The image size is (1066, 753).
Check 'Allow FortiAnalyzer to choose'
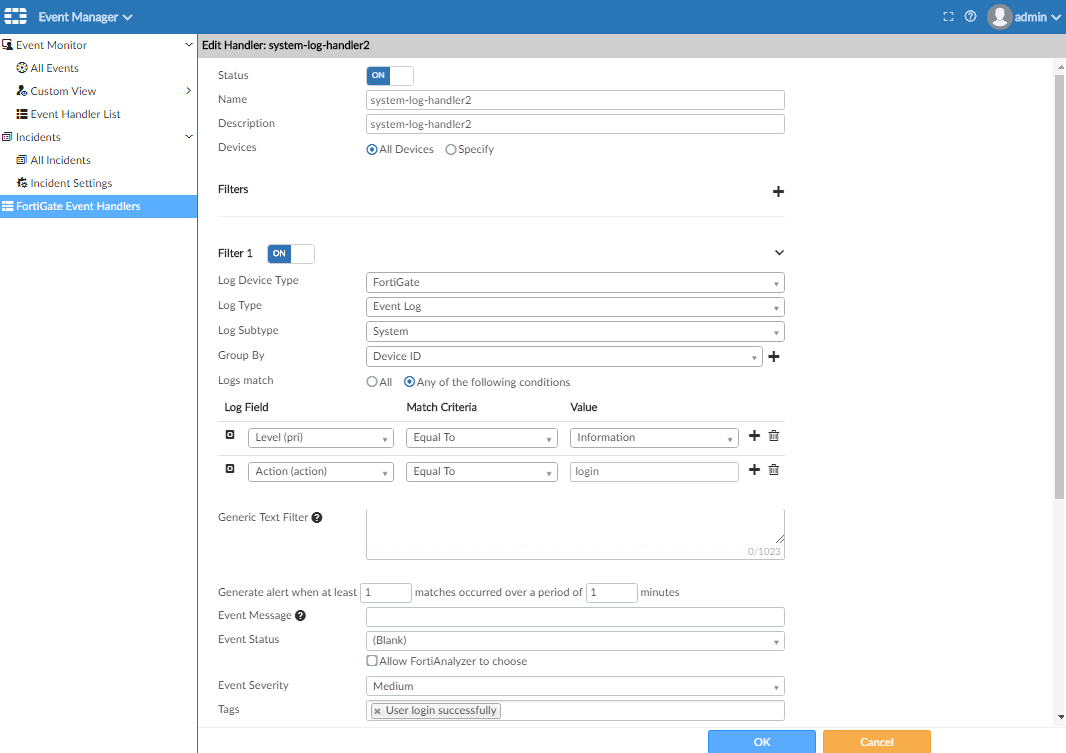372,661
